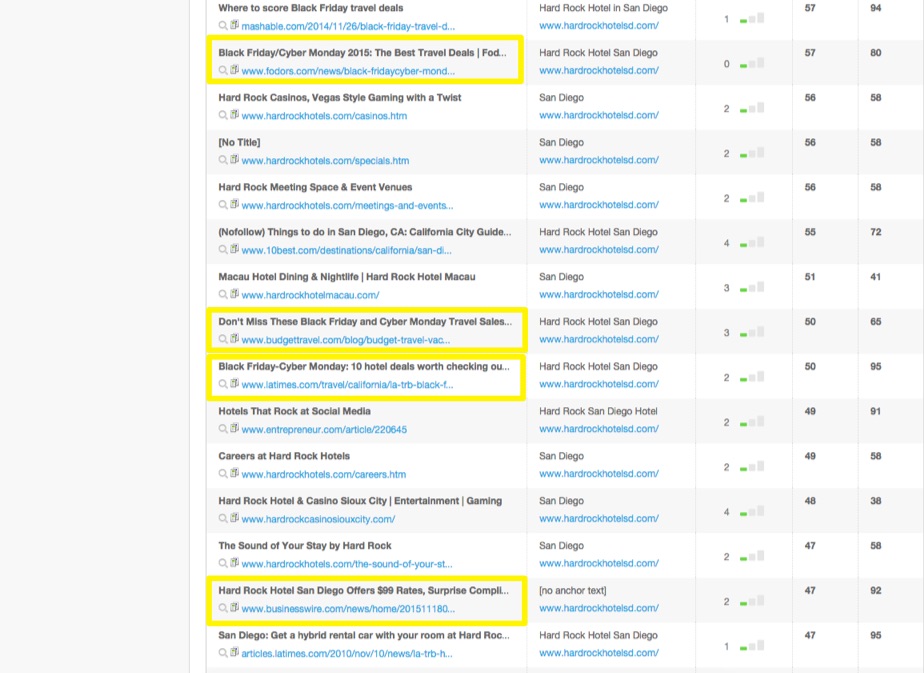Click the magnifier icon by the www.latimes.com/travel link
924x673 pixels.
(223, 384)
